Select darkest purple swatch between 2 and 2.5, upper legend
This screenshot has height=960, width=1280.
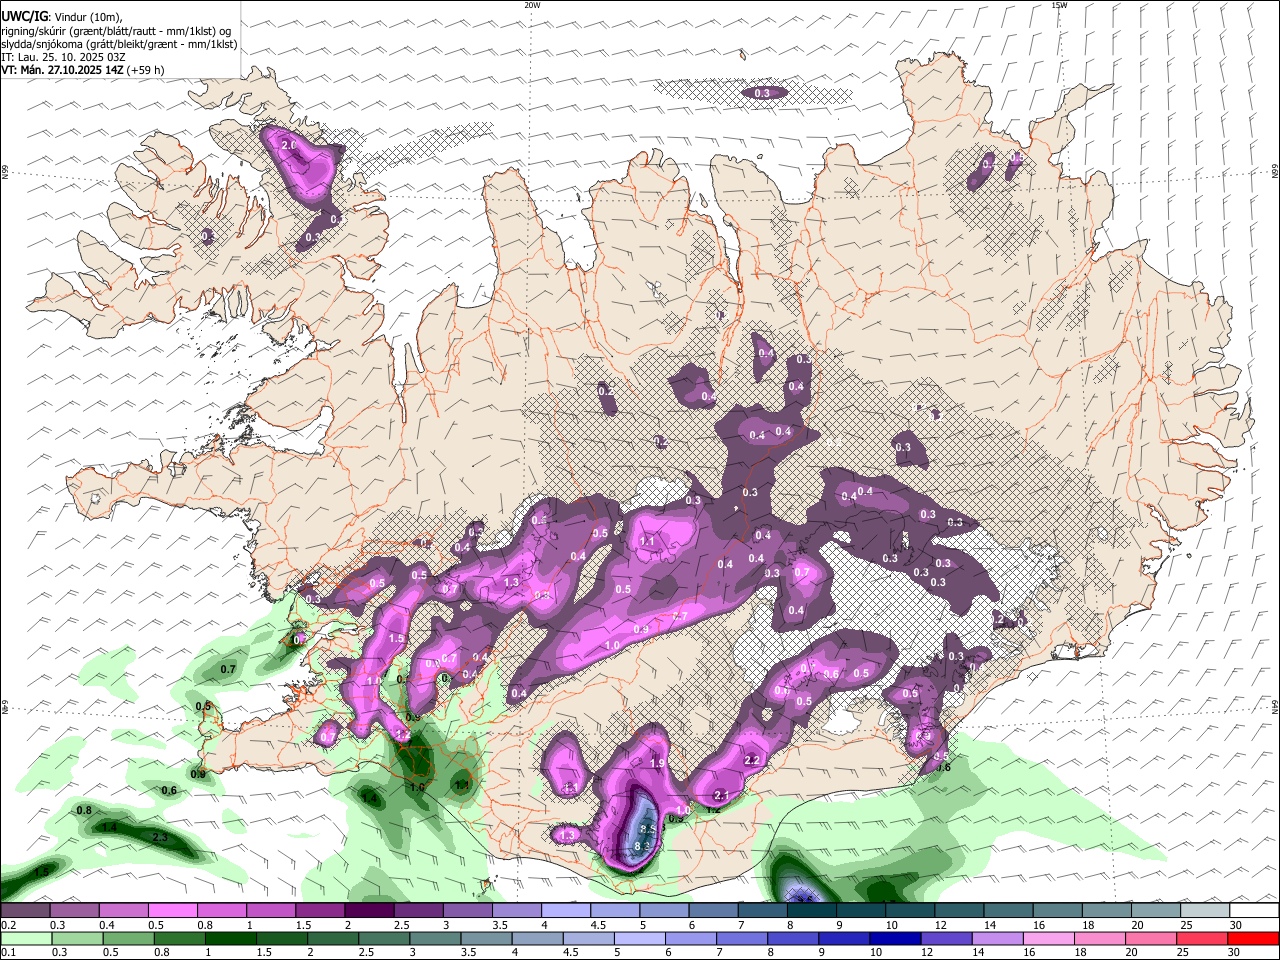pos(369,911)
